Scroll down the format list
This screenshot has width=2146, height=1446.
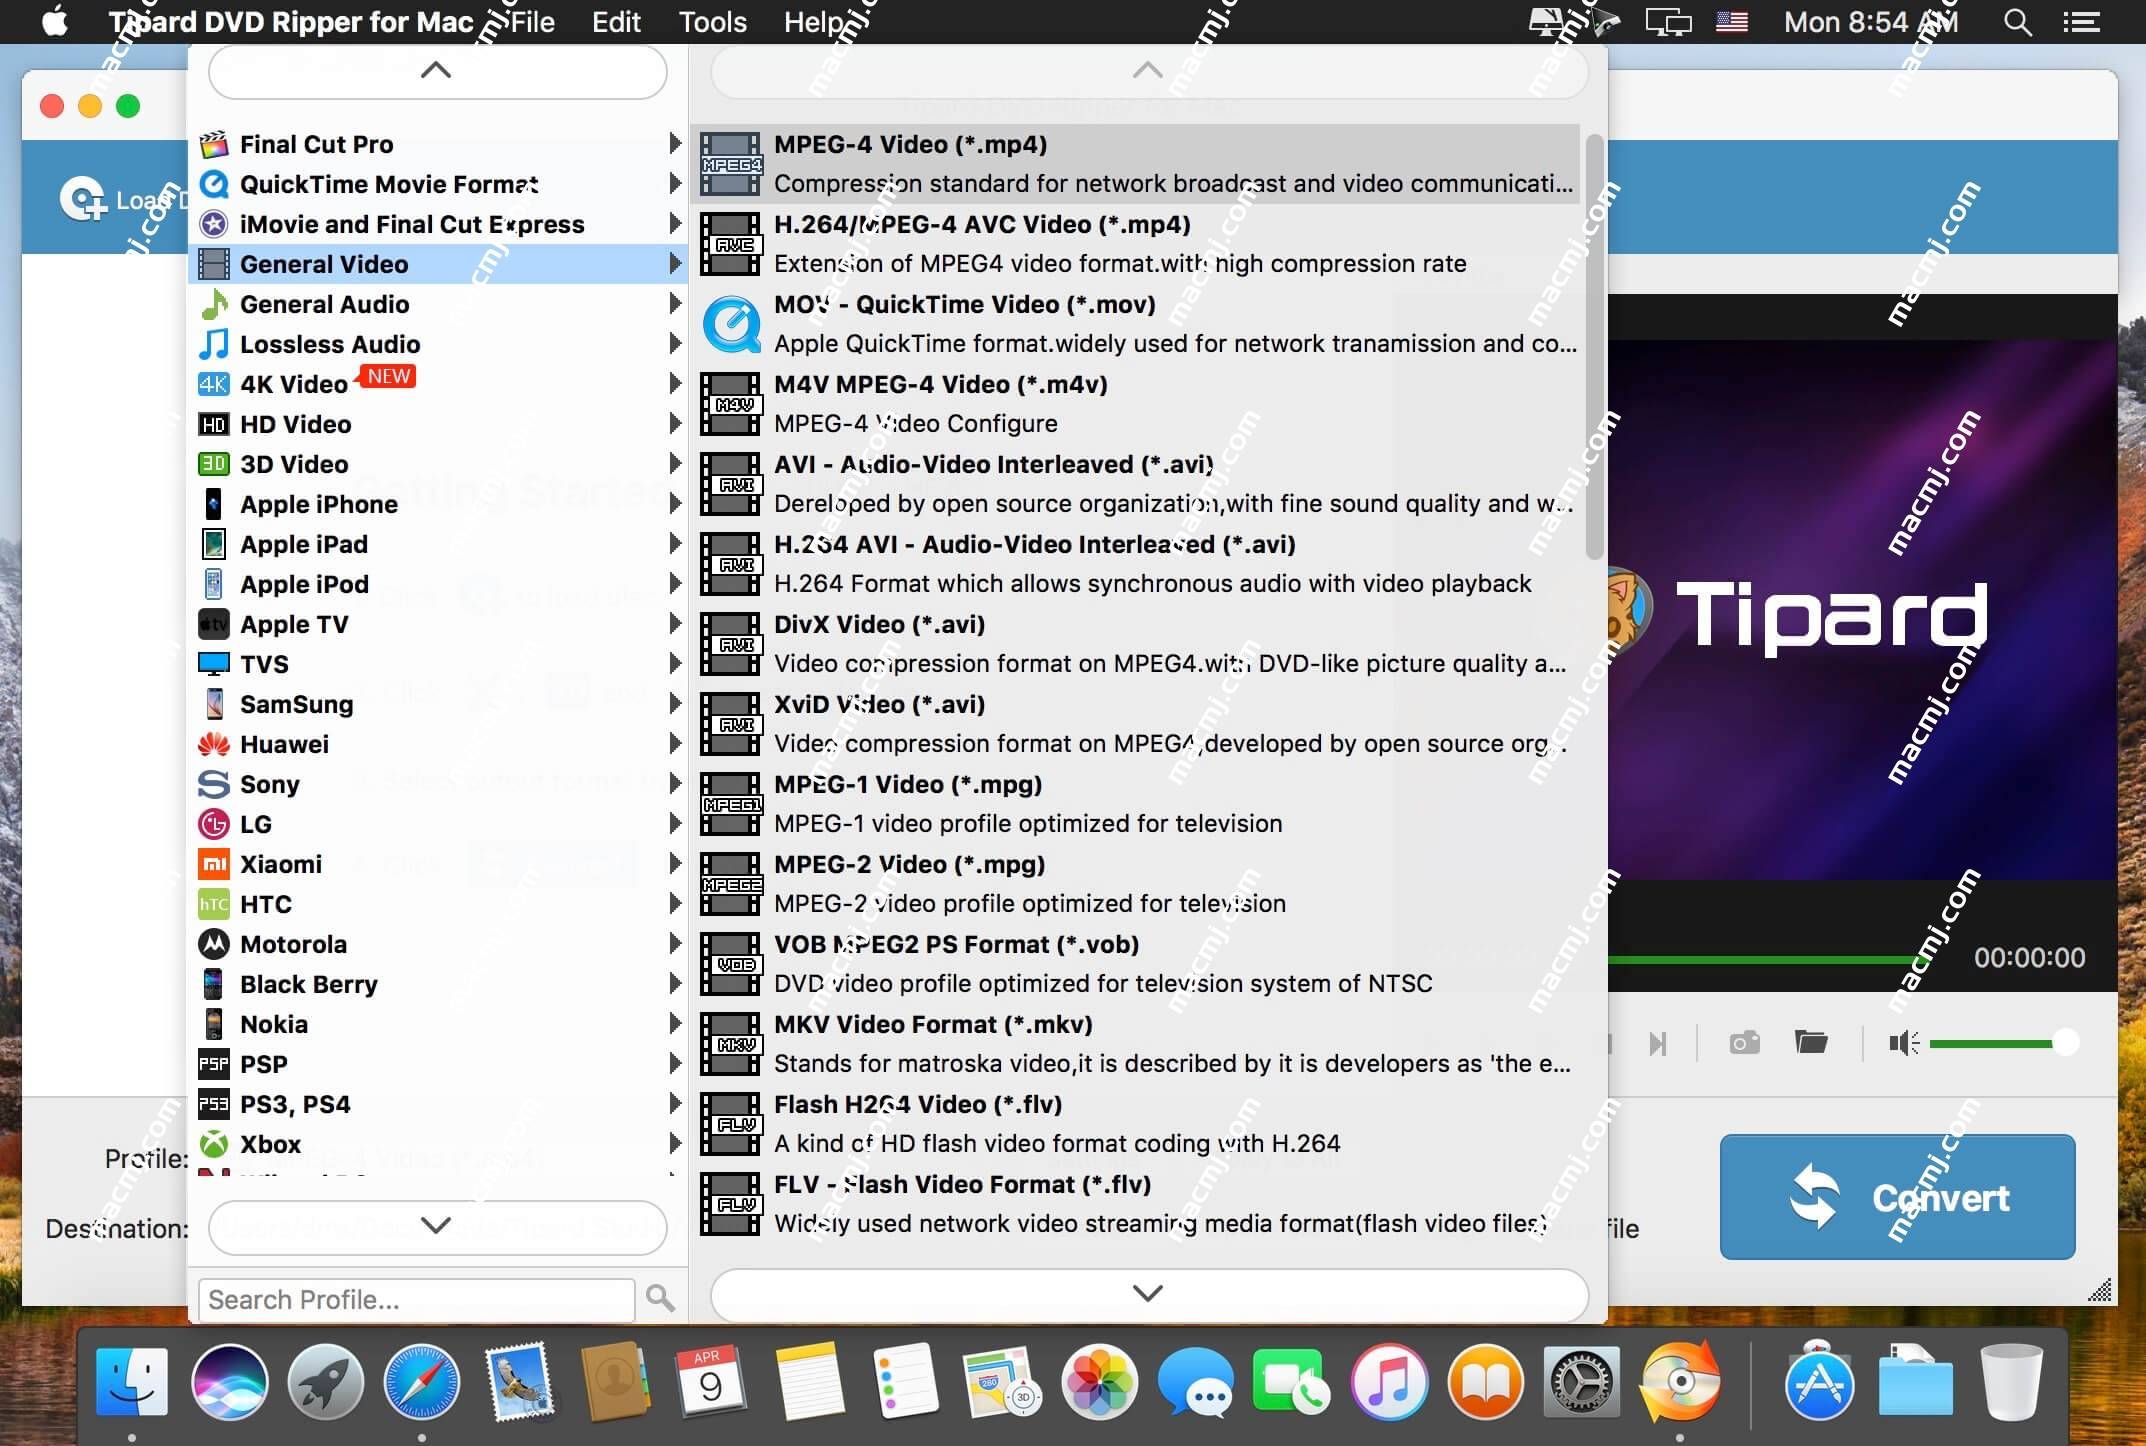(x=1147, y=1291)
